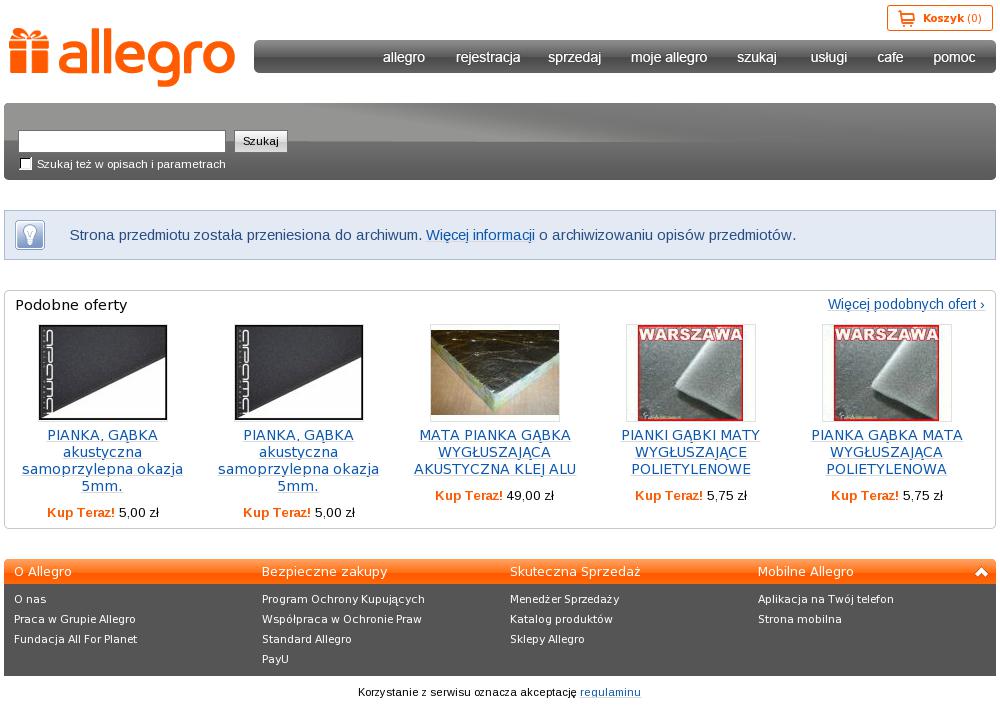Click the 'Mobilne Allegro' footer heading
Screen dimensions: 1000x712
805,572
